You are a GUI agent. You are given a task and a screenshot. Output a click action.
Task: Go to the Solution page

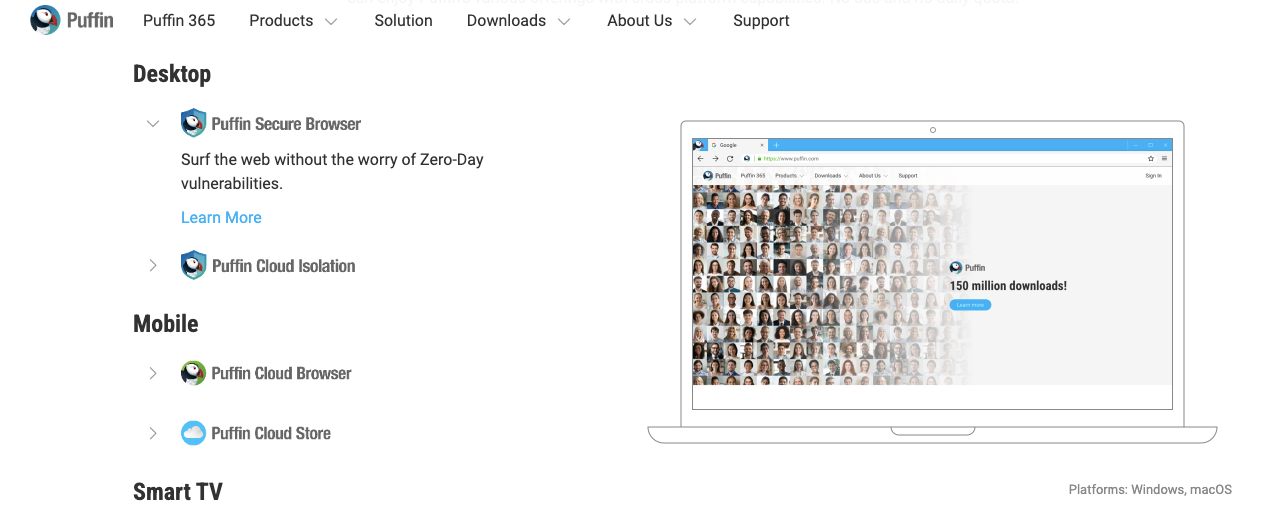tap(403, 20)
